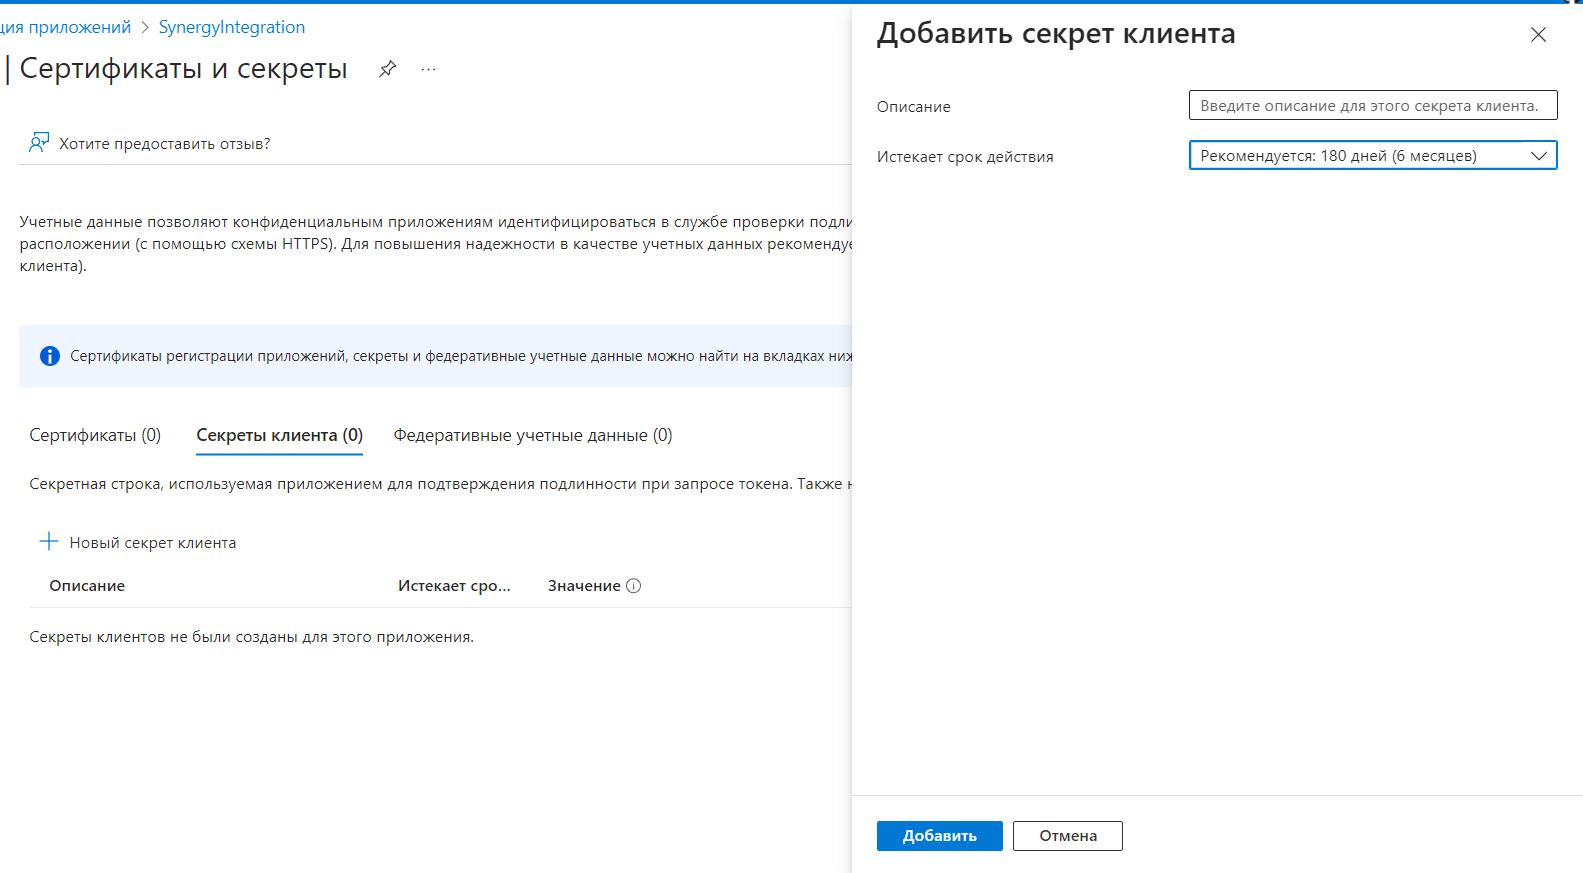Go to the регистрация приложений breadcrumb
The height and width of the screenshot is (873, 1583).
coord(65,27)
